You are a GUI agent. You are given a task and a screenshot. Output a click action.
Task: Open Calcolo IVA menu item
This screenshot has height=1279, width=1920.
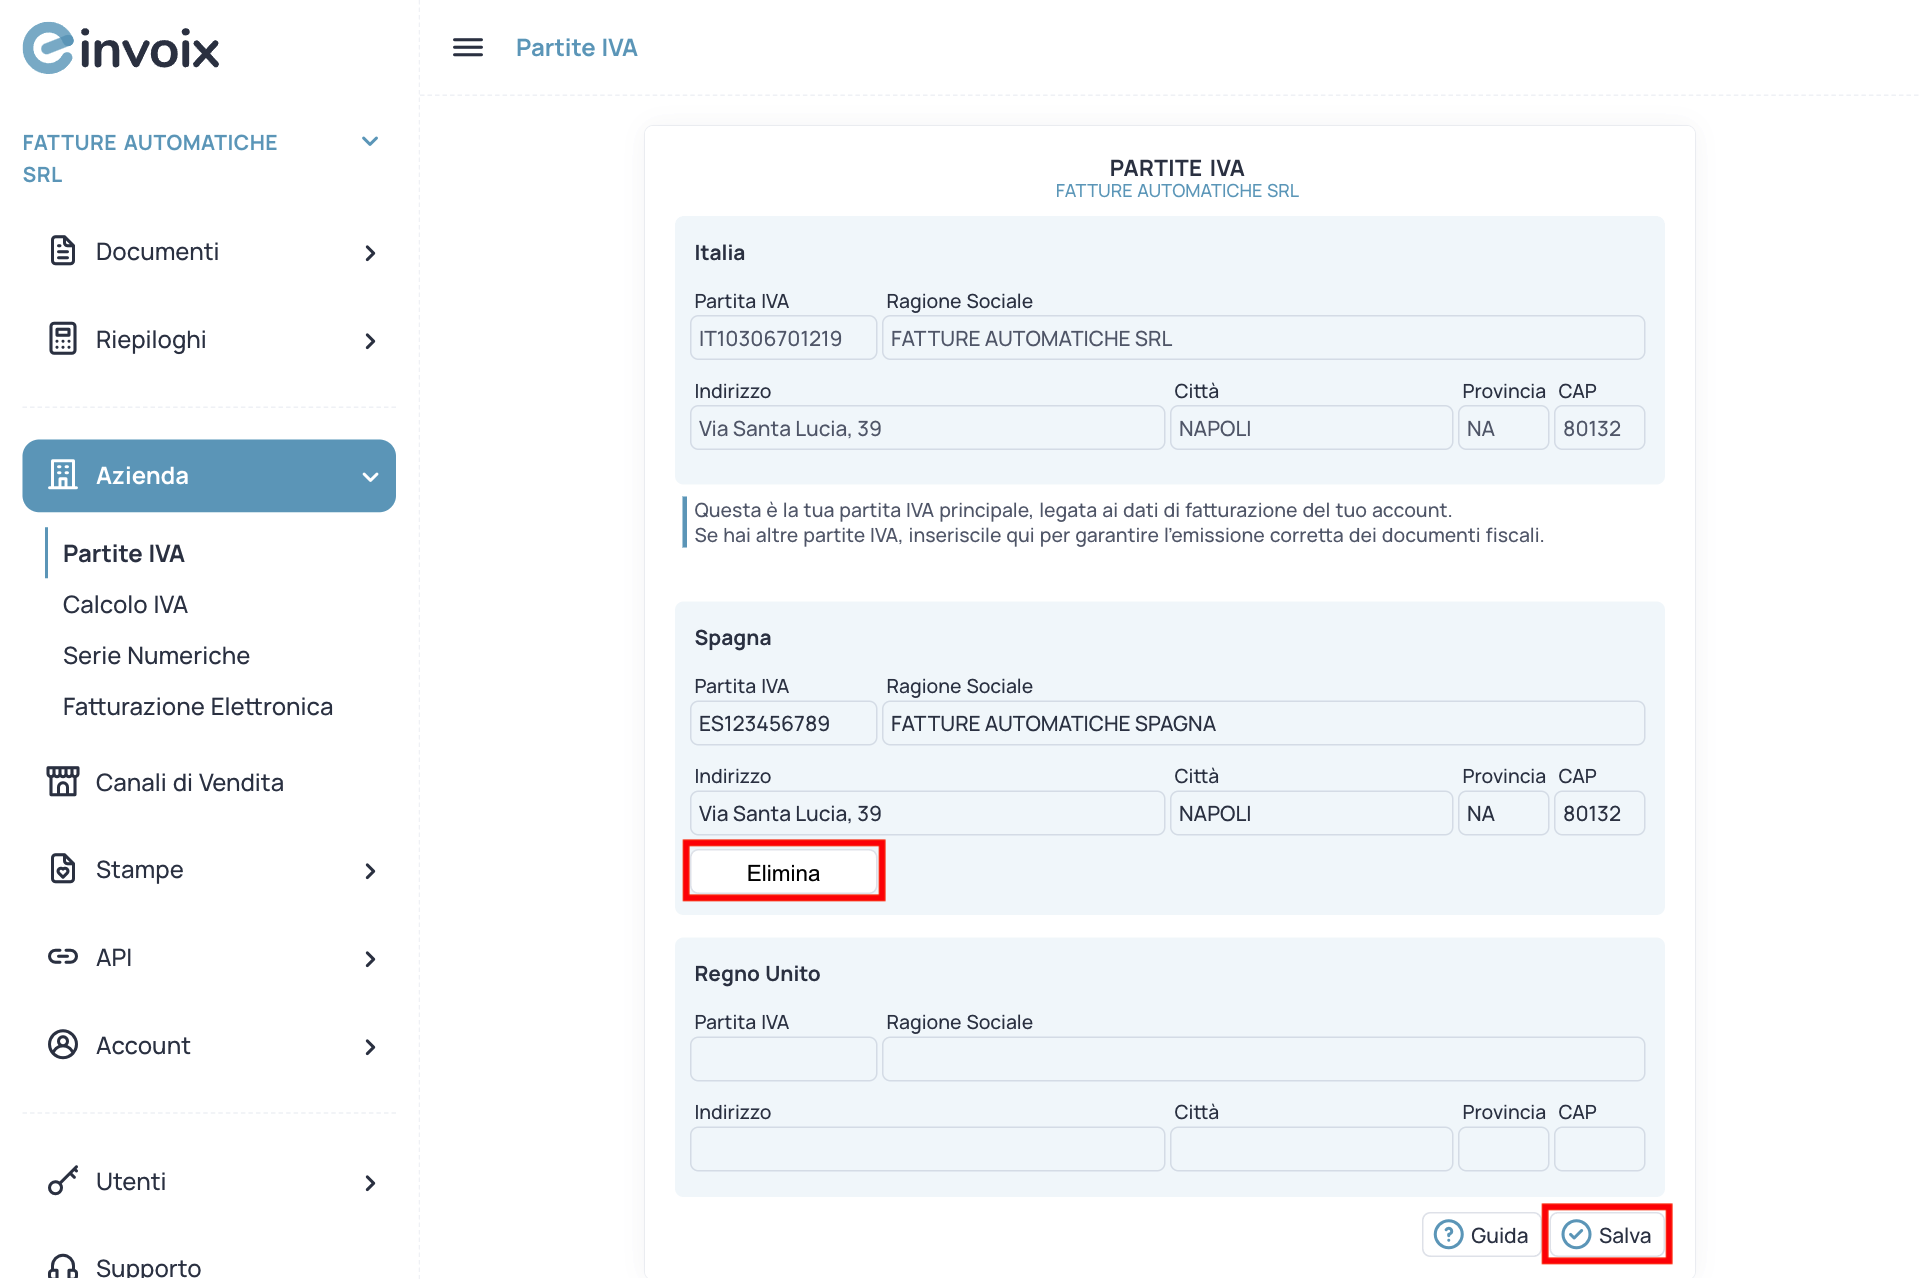pyautogui.click(x=125, y=604)
